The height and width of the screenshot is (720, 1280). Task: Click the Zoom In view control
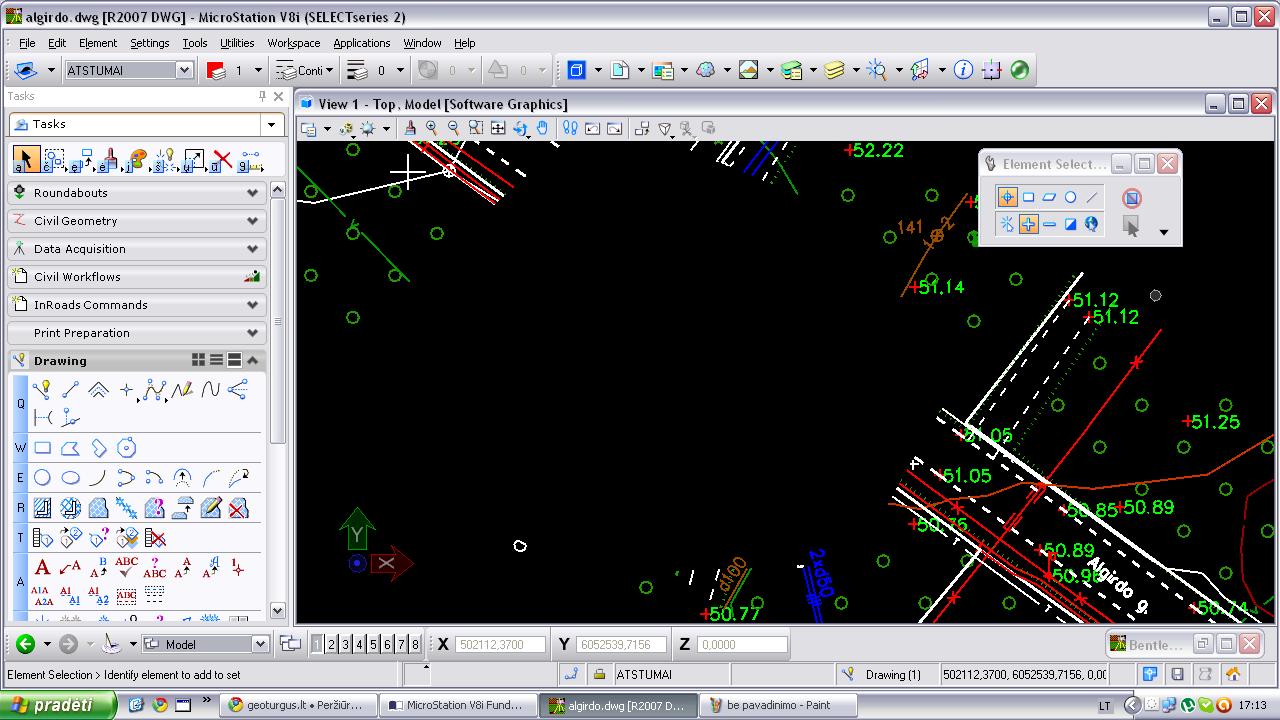pyautogui.click(x=432, y=128)
